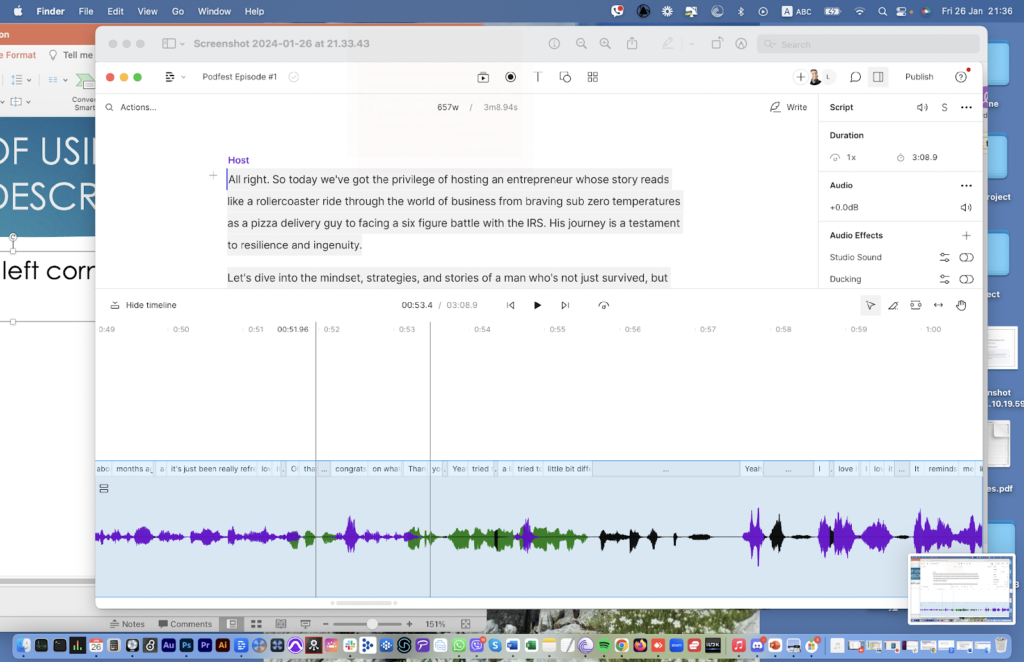1024x662 pixels.
Task: Click the PowerPoint zoom slider at bottom
Action: point(371,624)
